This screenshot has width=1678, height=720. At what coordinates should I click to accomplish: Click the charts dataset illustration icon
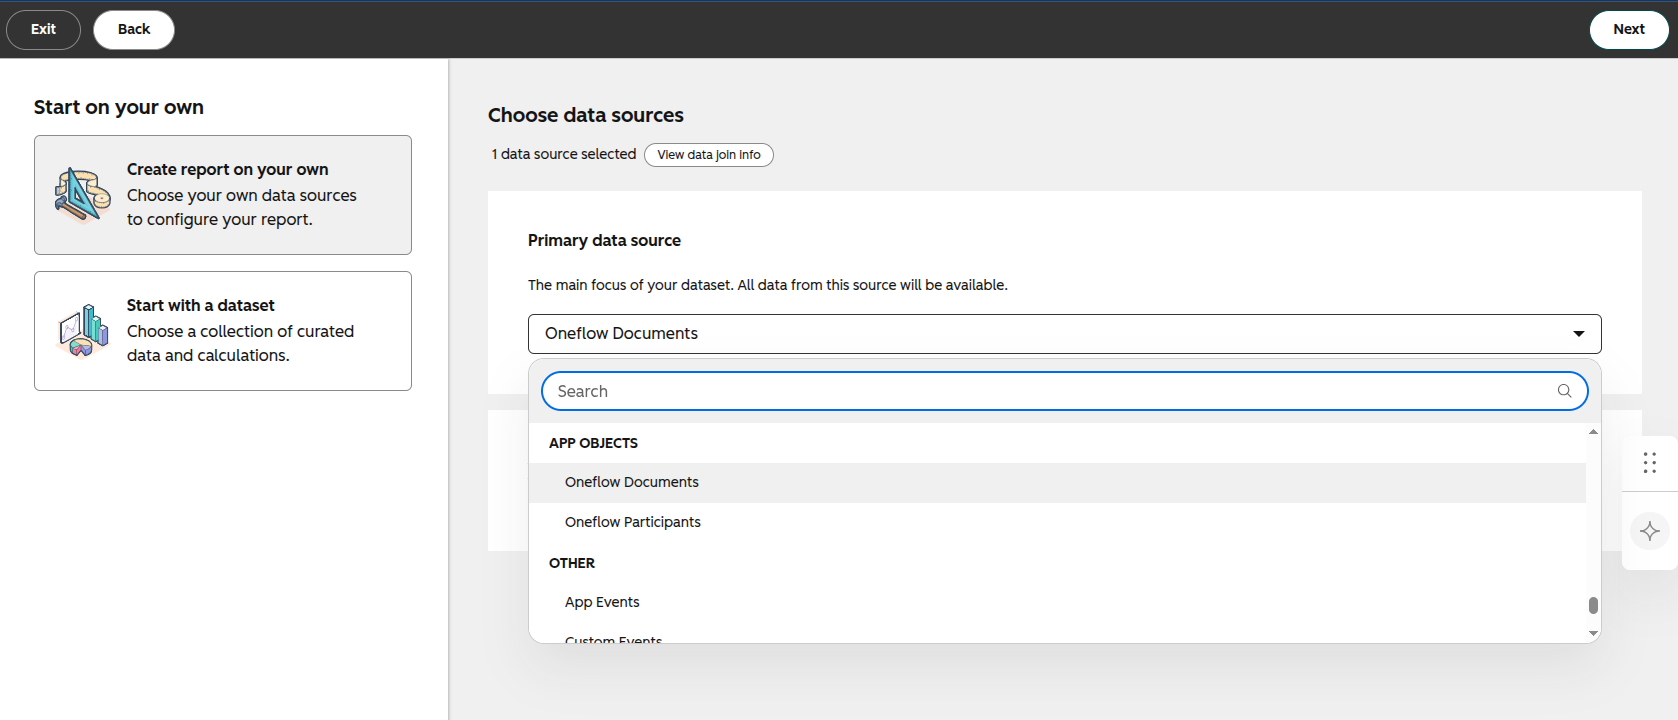point(84,331)
